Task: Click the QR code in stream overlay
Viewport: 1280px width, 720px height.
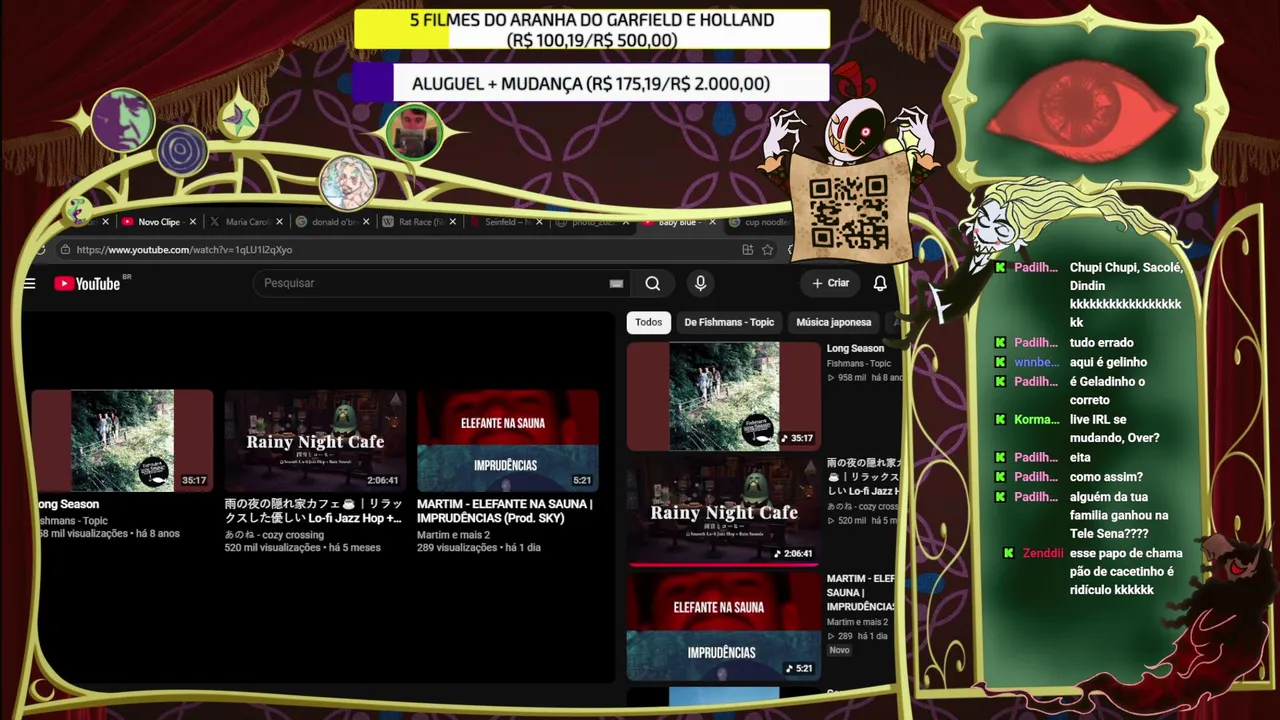Action: click(x=848, y=211)
